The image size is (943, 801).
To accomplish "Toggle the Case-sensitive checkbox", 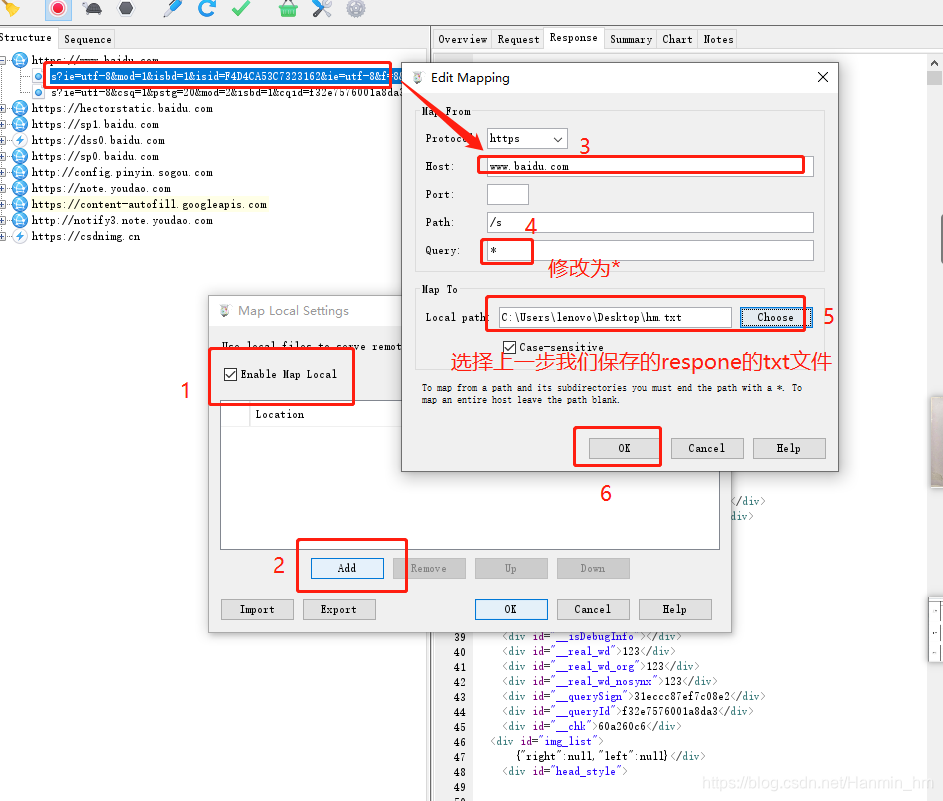I will pyautogui.click(x=509, y=348).
